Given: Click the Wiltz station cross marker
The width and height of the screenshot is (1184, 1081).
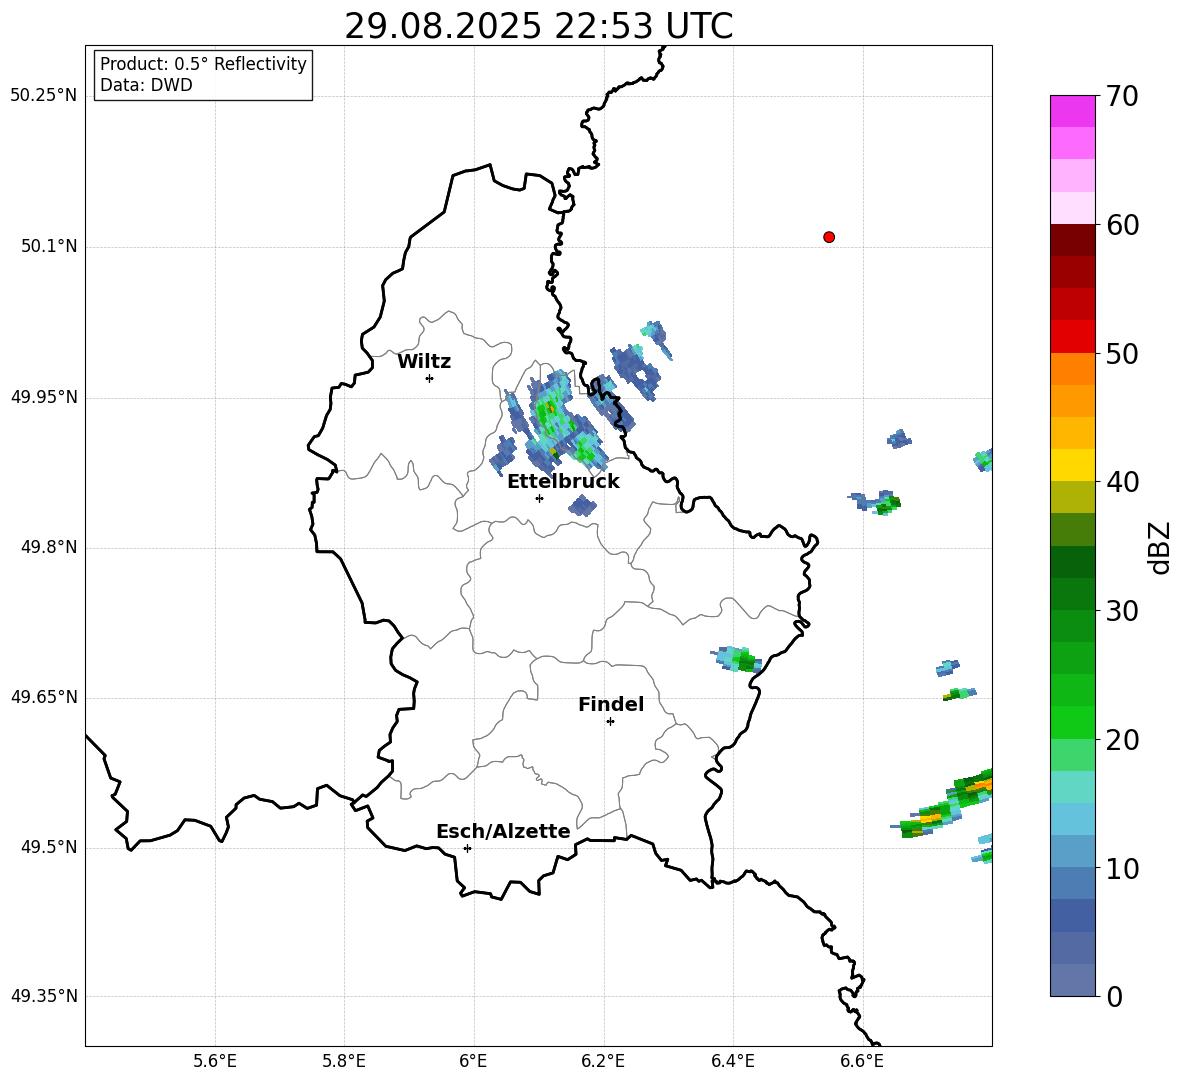Looking at the screenshot, I should tap(429, 378).
